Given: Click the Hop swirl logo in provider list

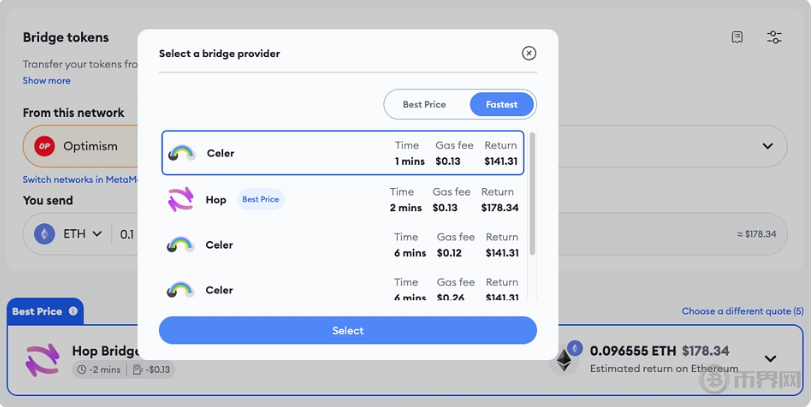Looking at the screenshot, I should pyautogui.click(x=180, y=199).
